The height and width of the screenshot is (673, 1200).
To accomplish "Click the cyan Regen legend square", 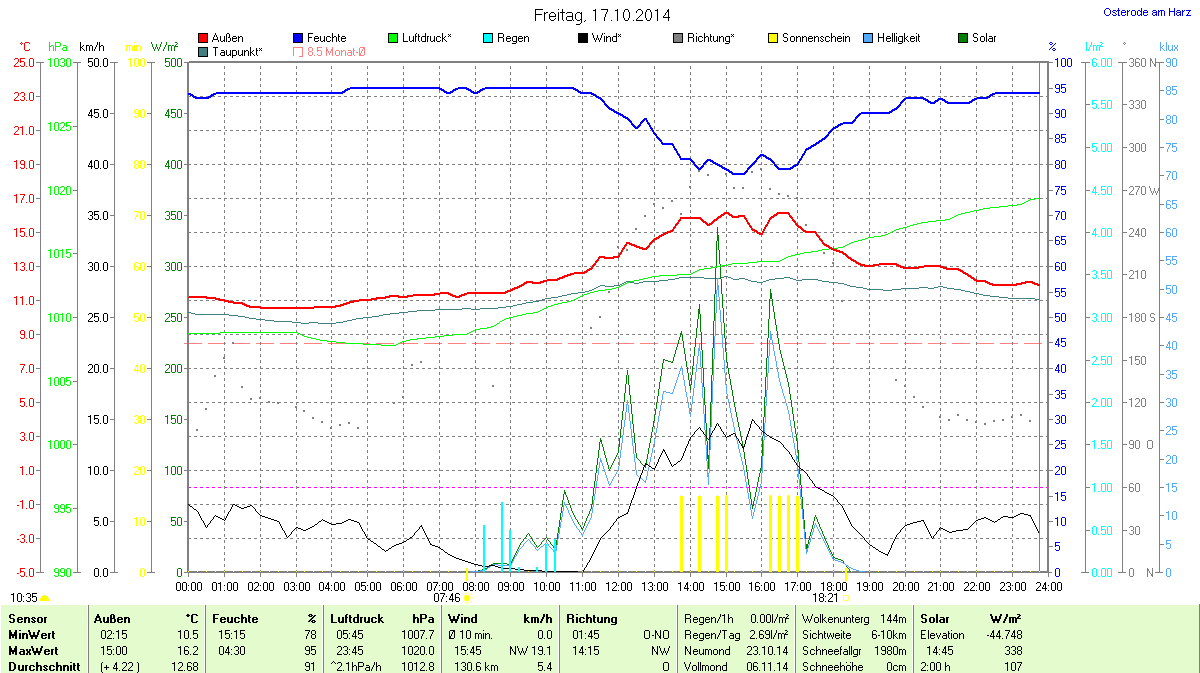I will pyautogui.click(x=488, y=38).
